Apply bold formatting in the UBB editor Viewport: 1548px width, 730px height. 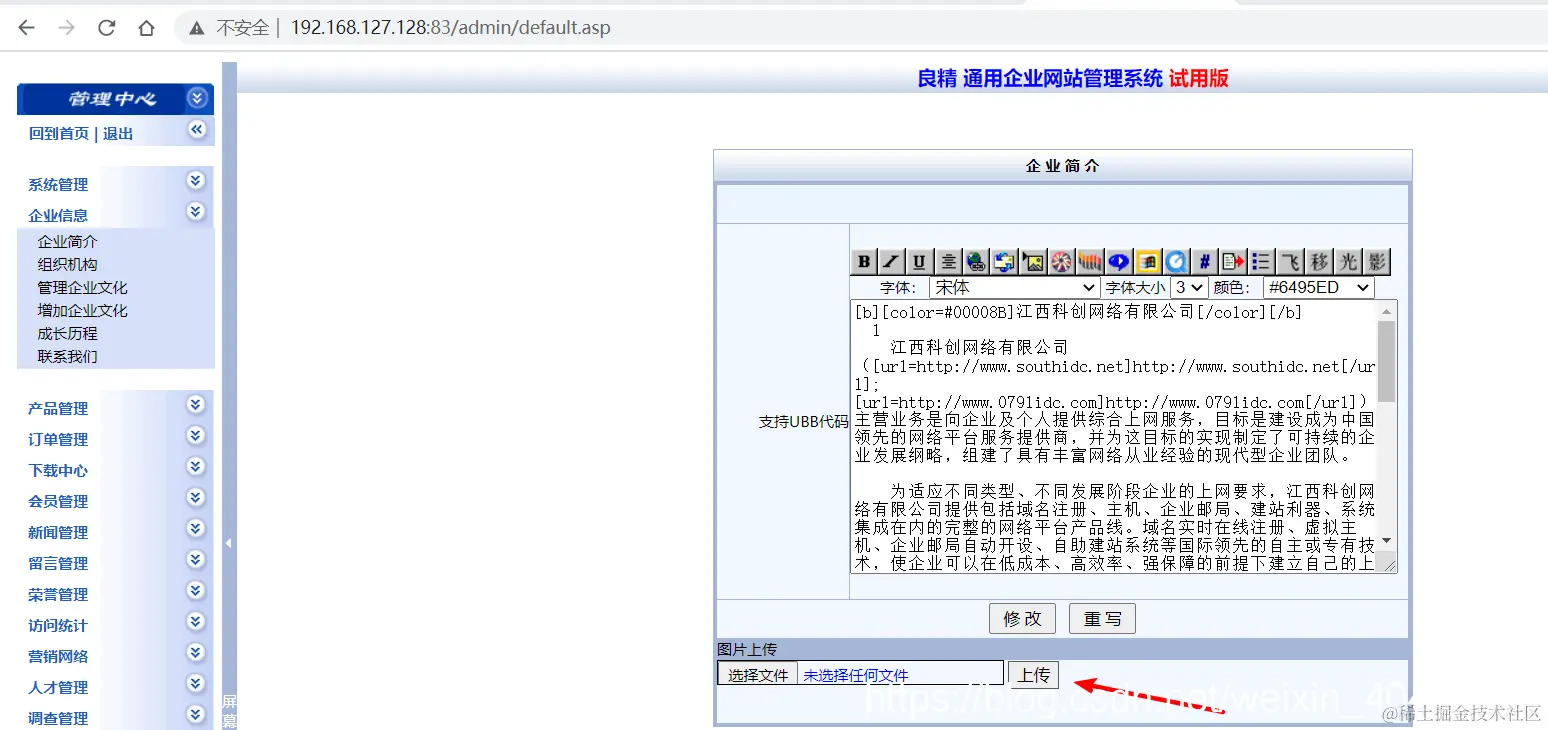click(x=863, y=261)
